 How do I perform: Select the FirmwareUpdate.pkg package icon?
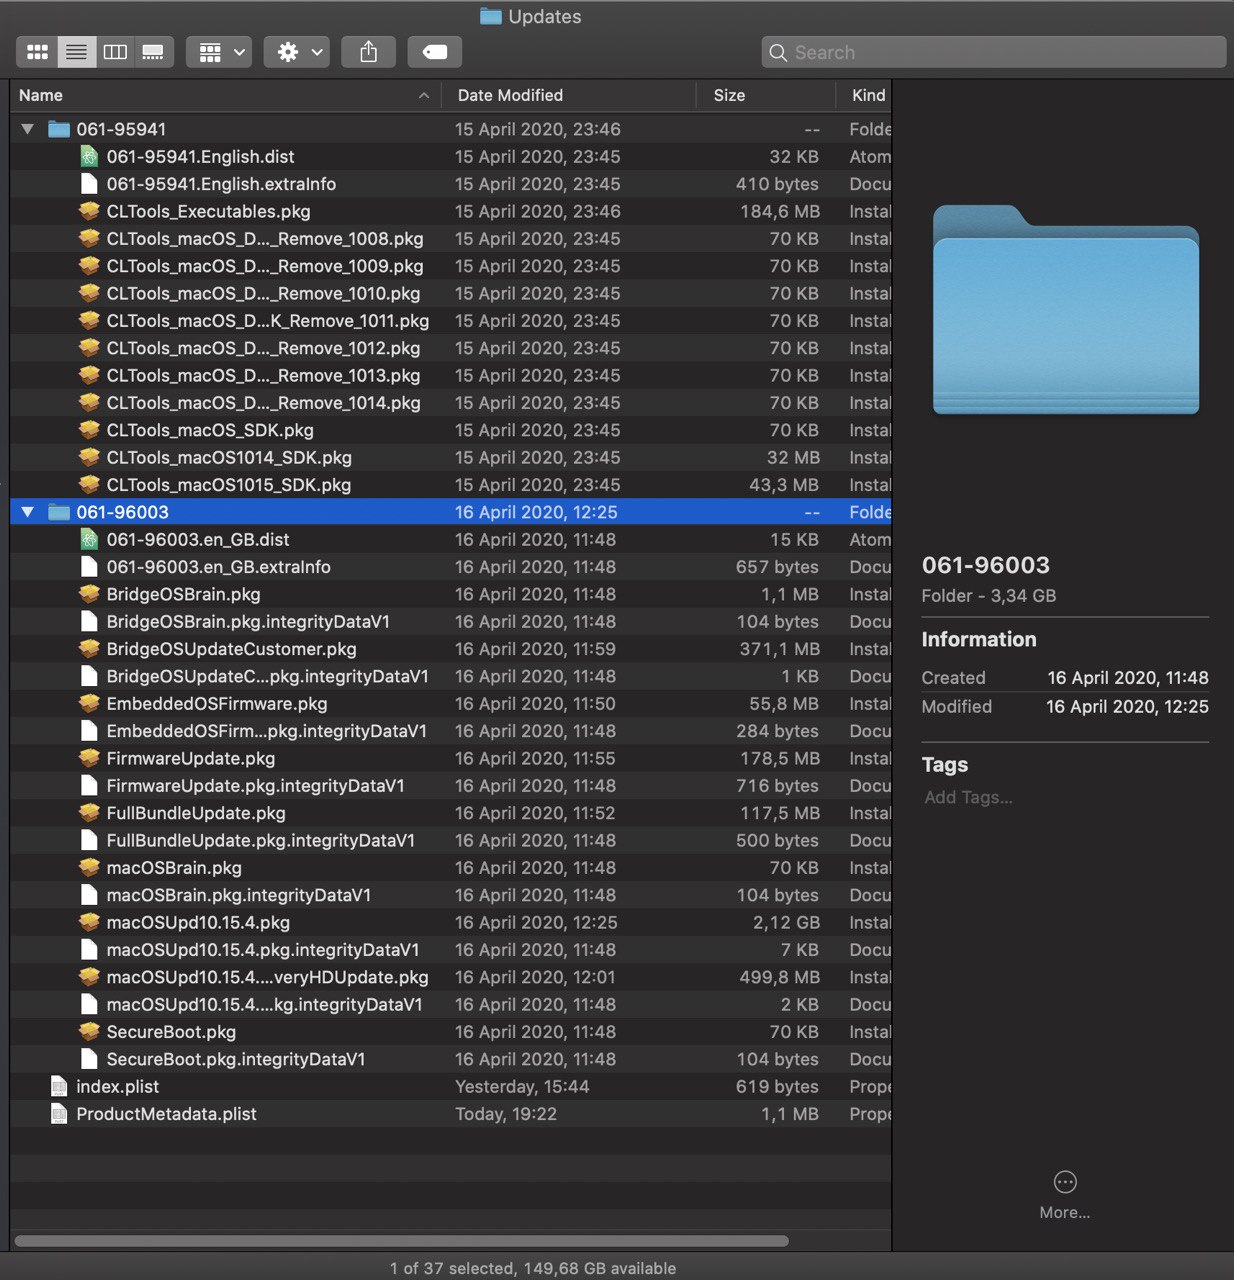[89, 758]
